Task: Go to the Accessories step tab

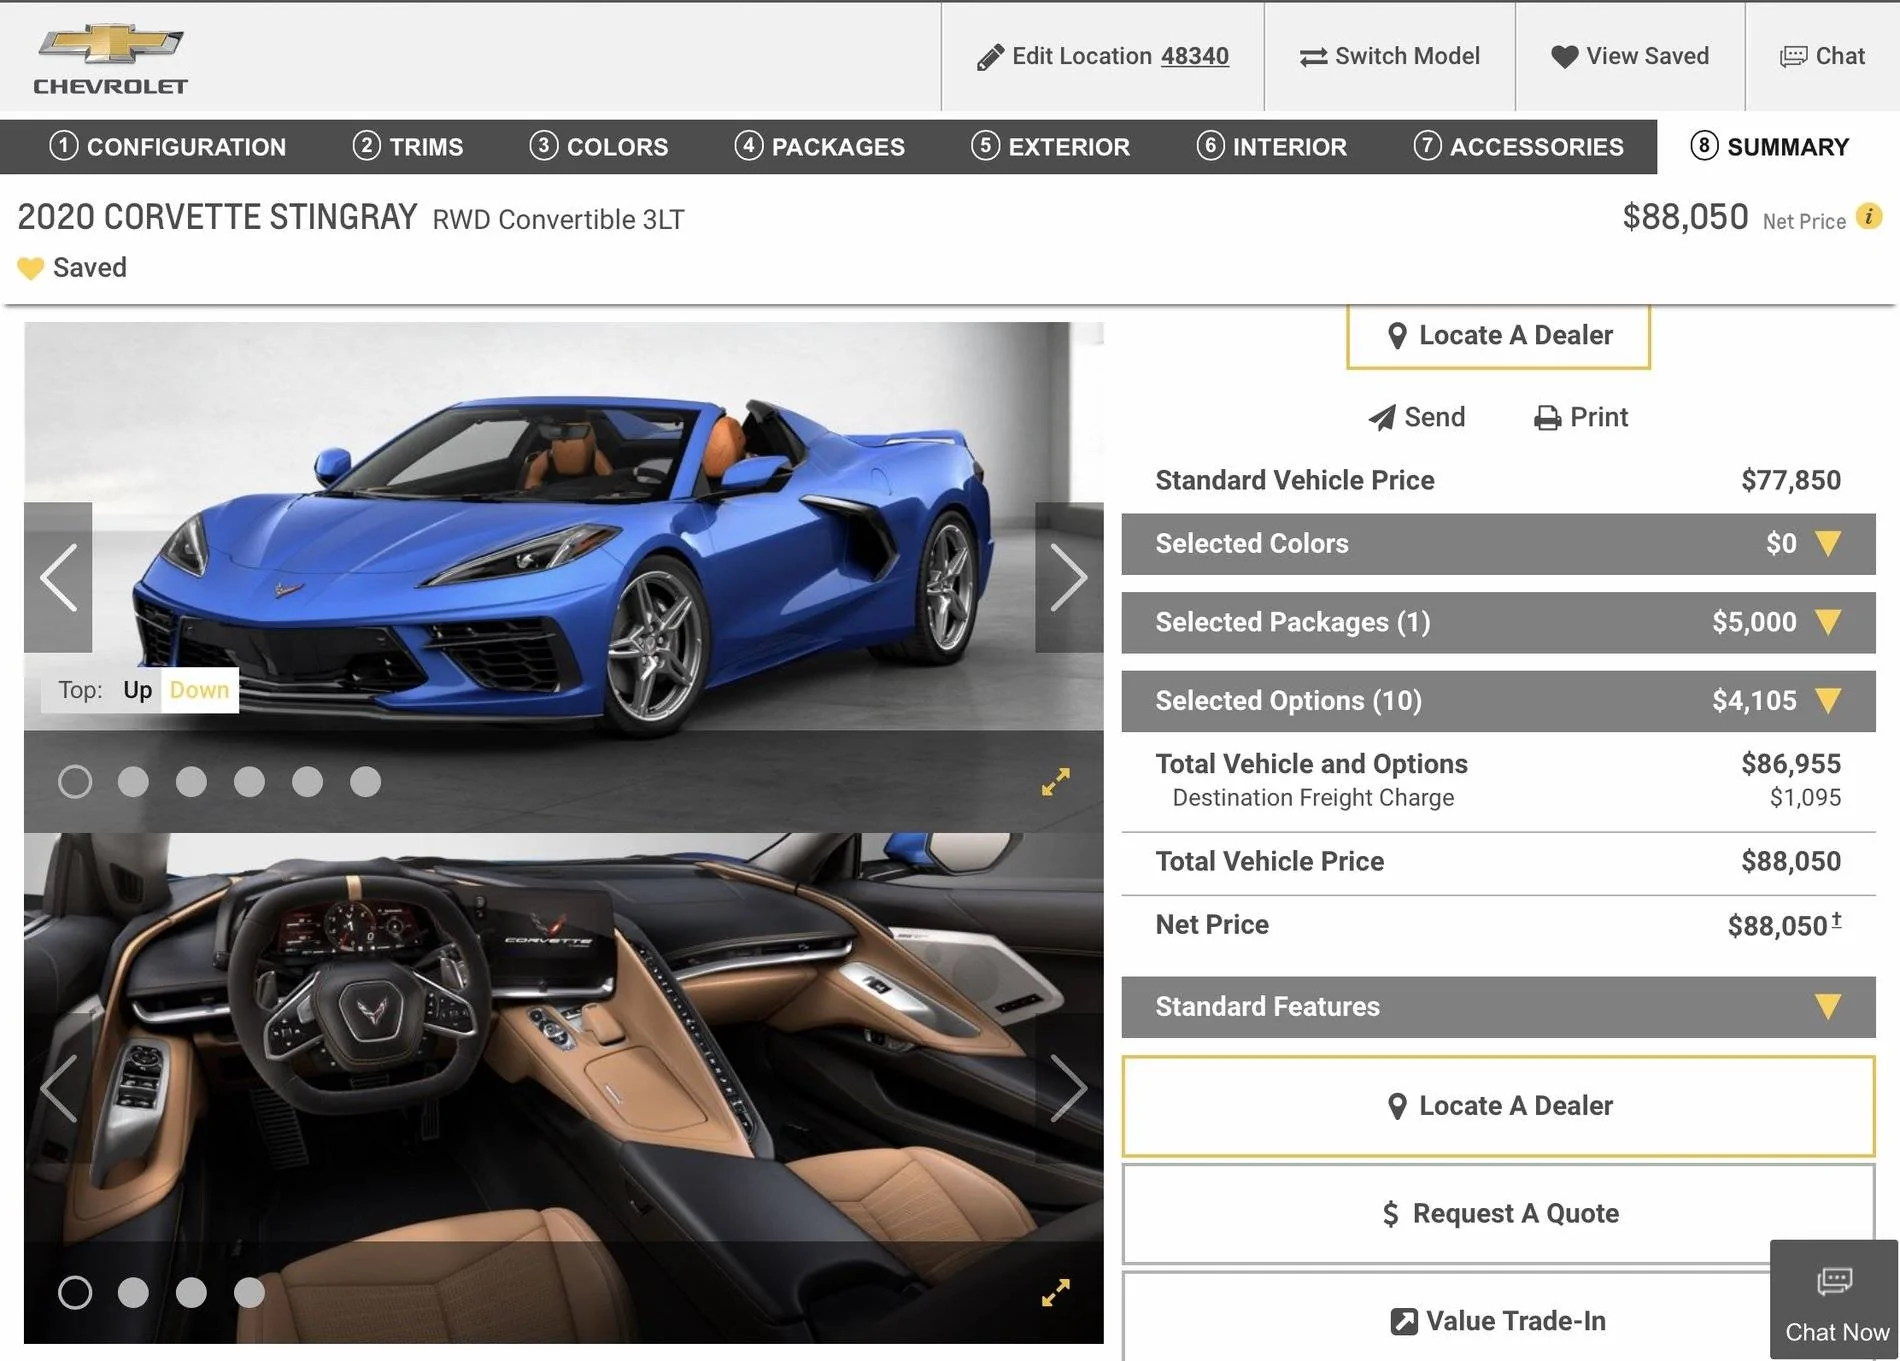Action: click(1518, 147)
